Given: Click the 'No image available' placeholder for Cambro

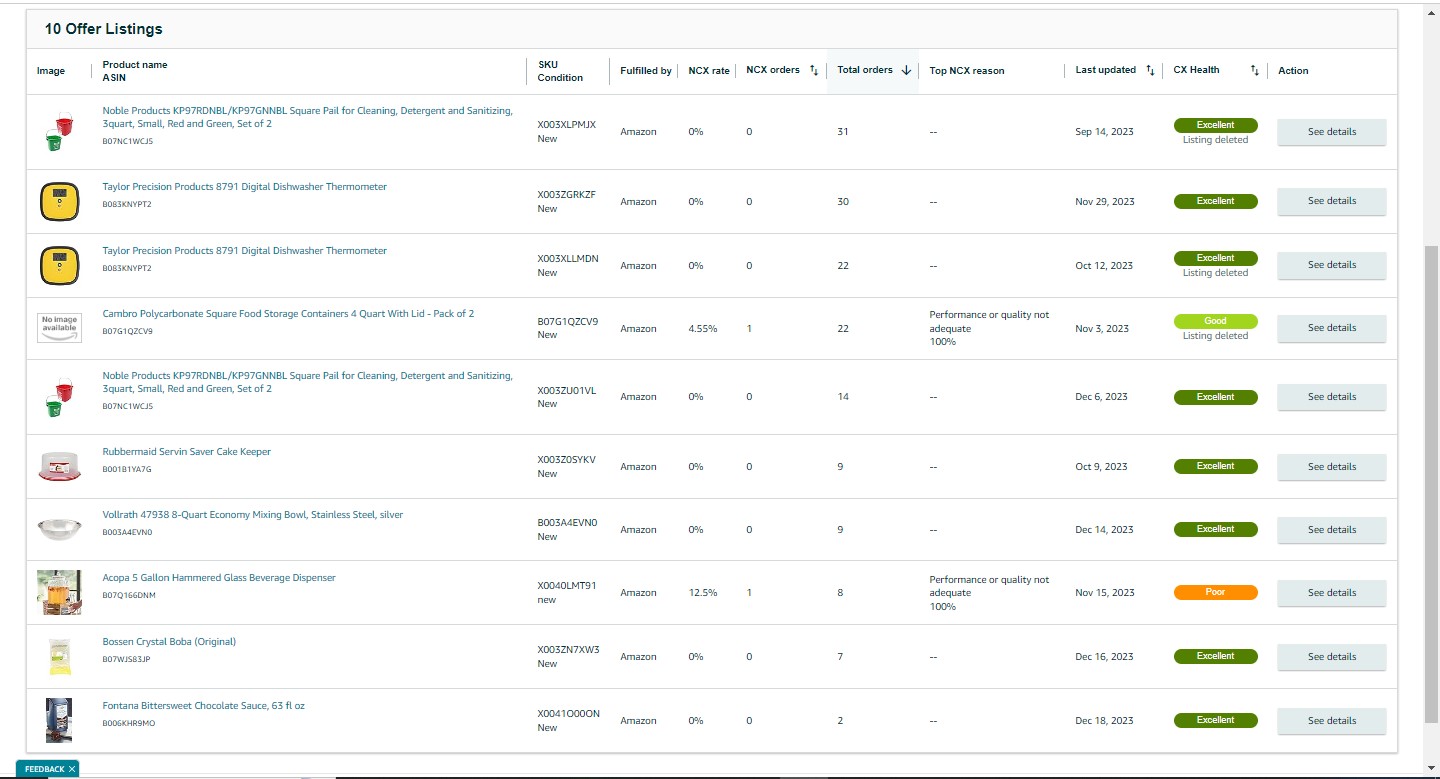Looking at the screenshot, I should (x=59, y=328).
